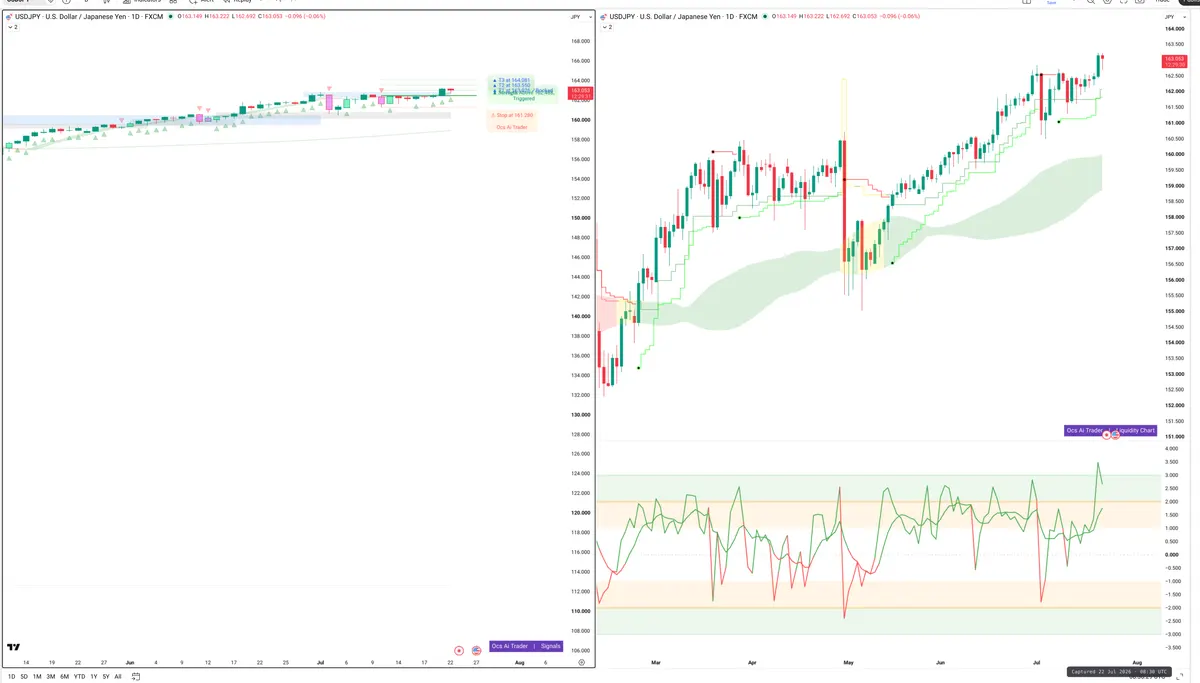Click the Japan flag event marker, left chart
Viewport: 1200px width, 683px height.
click(x=459, y=650)
